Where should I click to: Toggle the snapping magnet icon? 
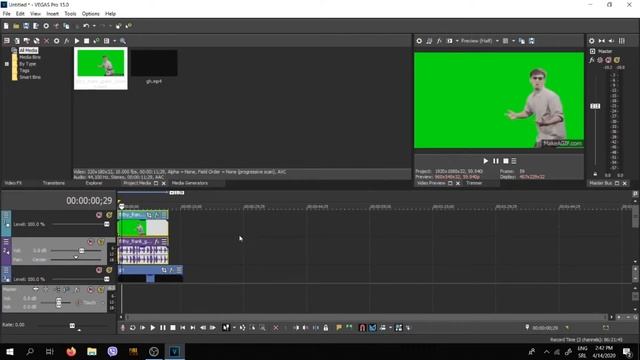point(362,328)
